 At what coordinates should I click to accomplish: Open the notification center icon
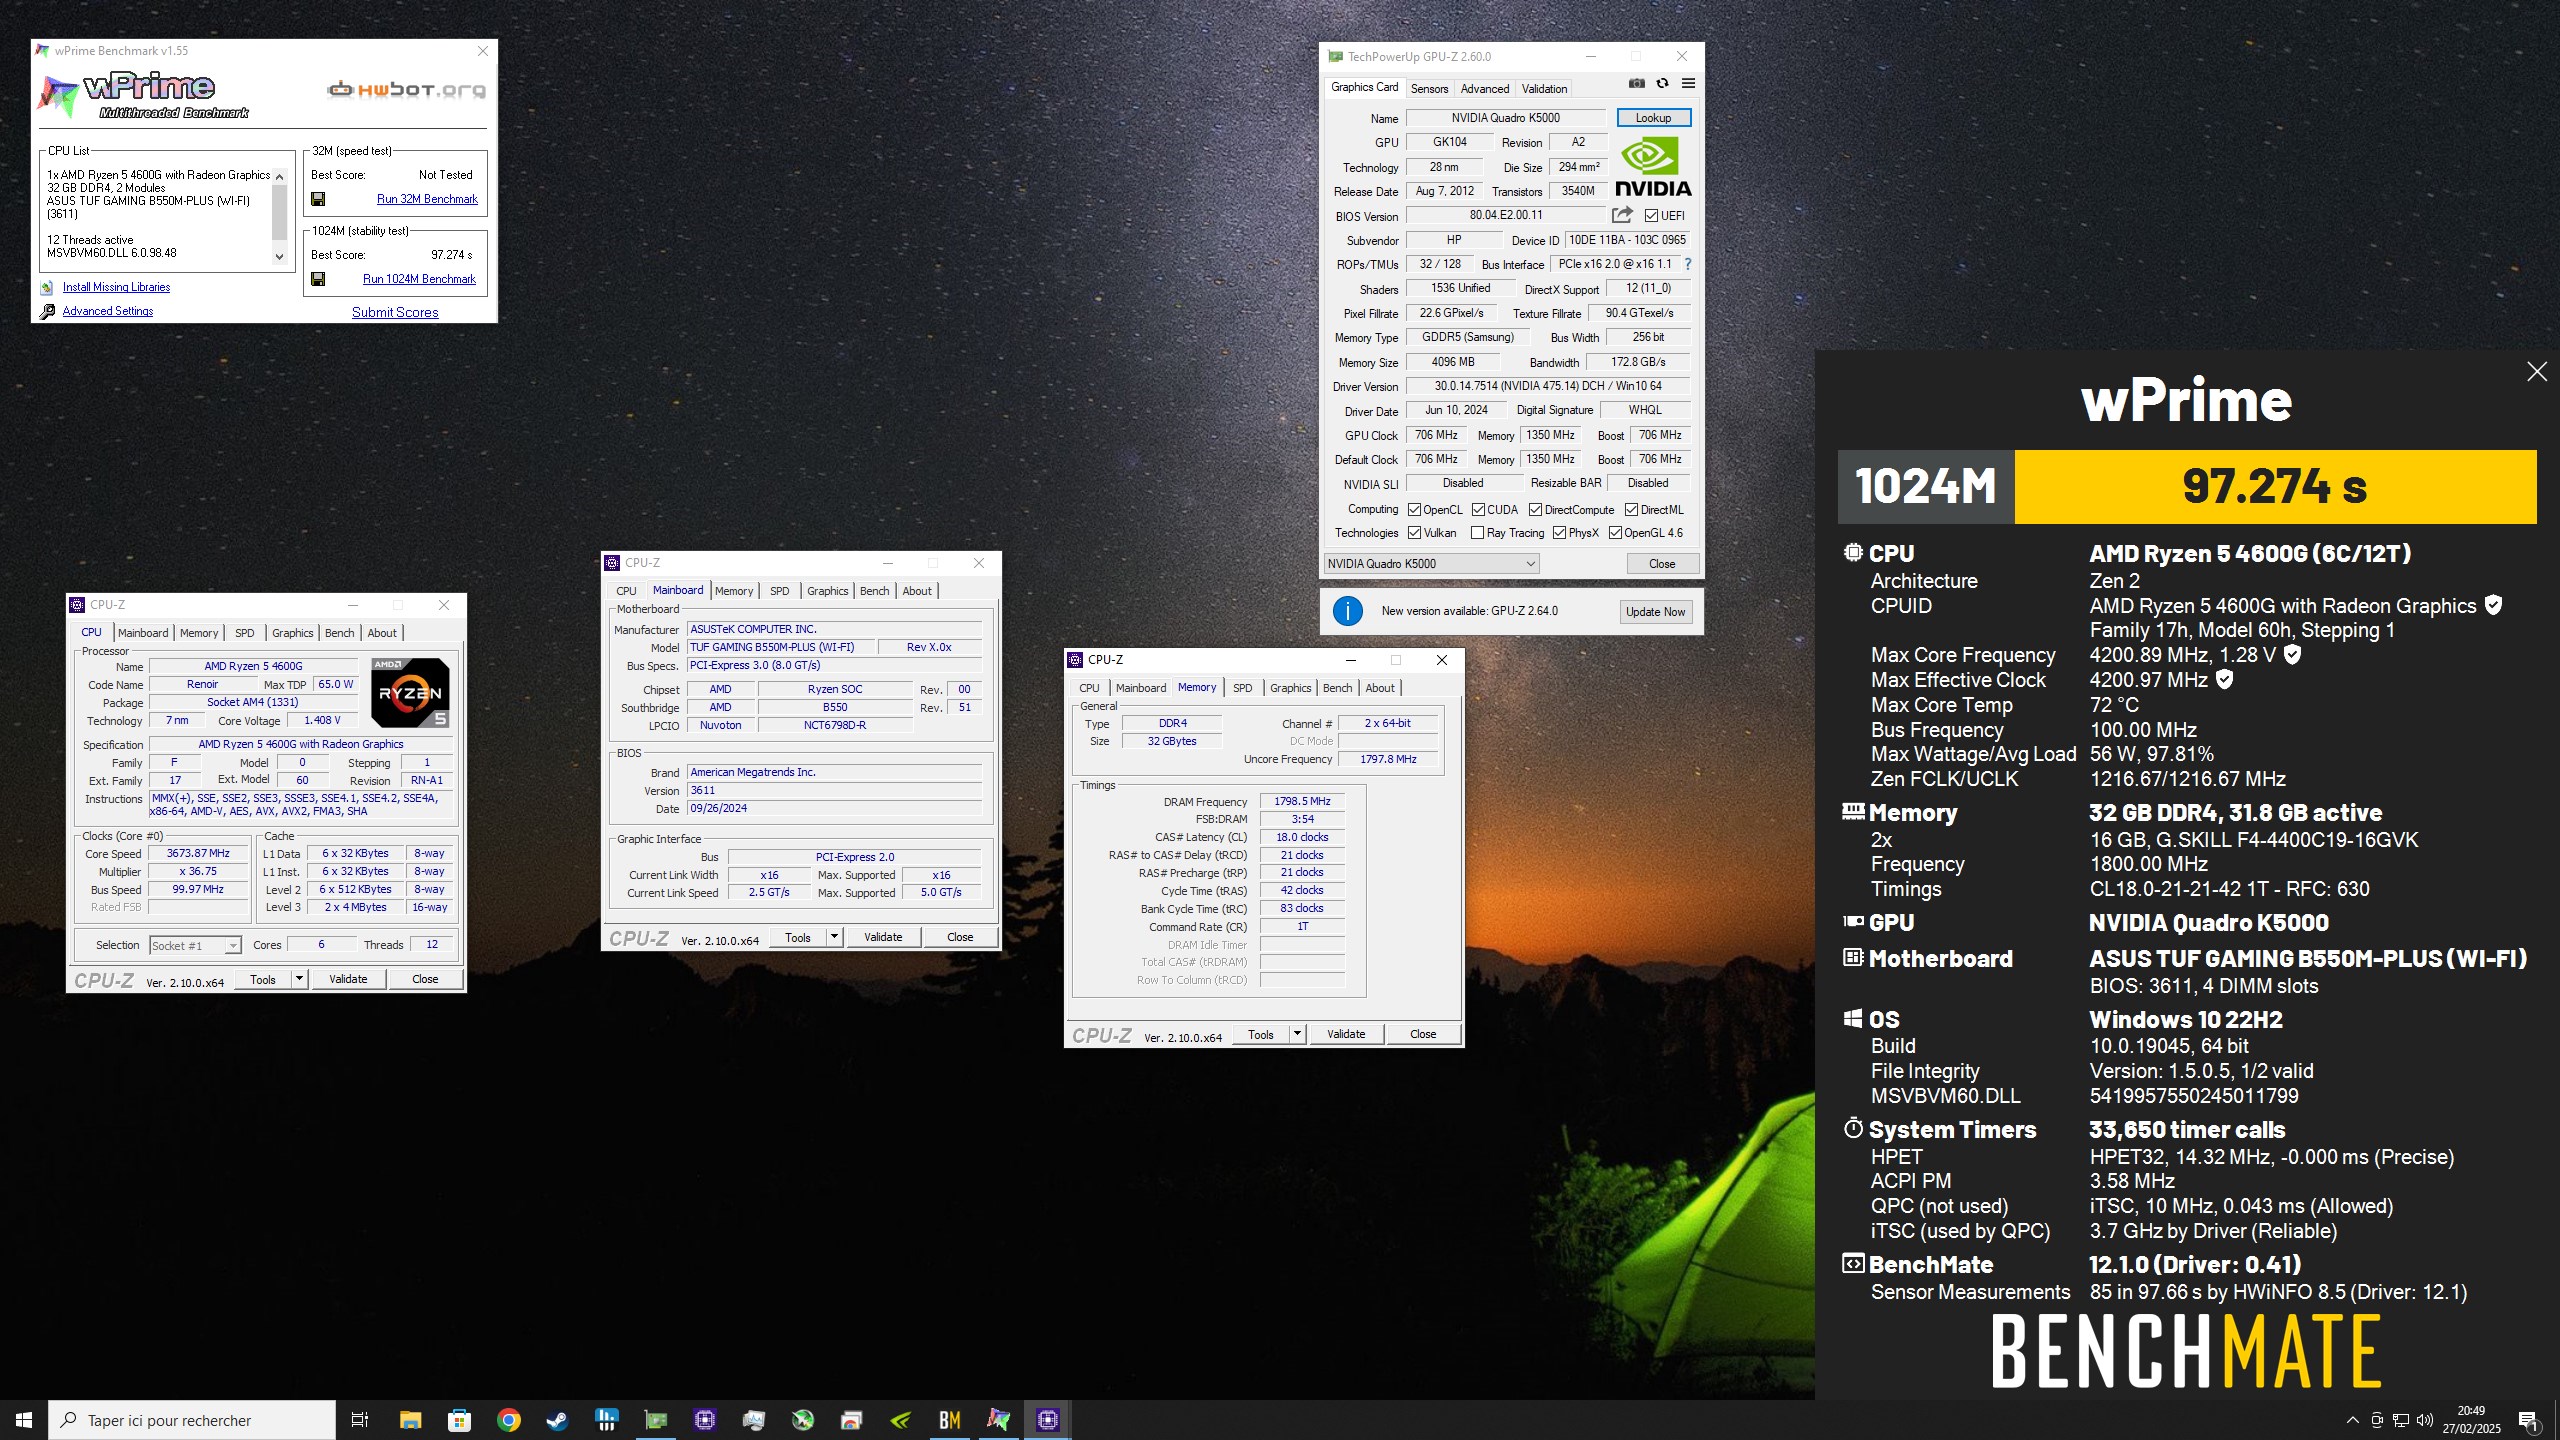click(2528, 1420)
